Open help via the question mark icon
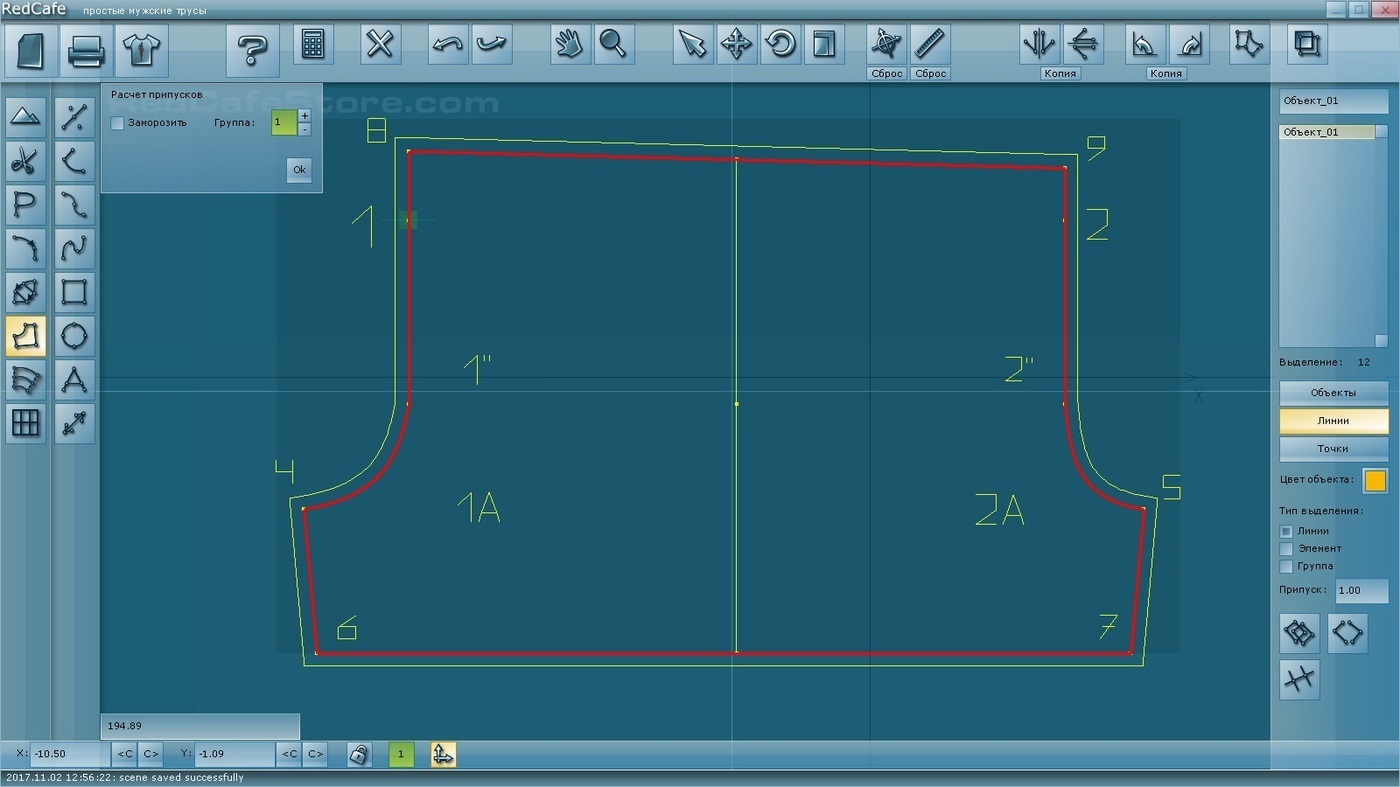Viewport: 1400px width, 787px height. pyautogui.click(x=252, y=49)
